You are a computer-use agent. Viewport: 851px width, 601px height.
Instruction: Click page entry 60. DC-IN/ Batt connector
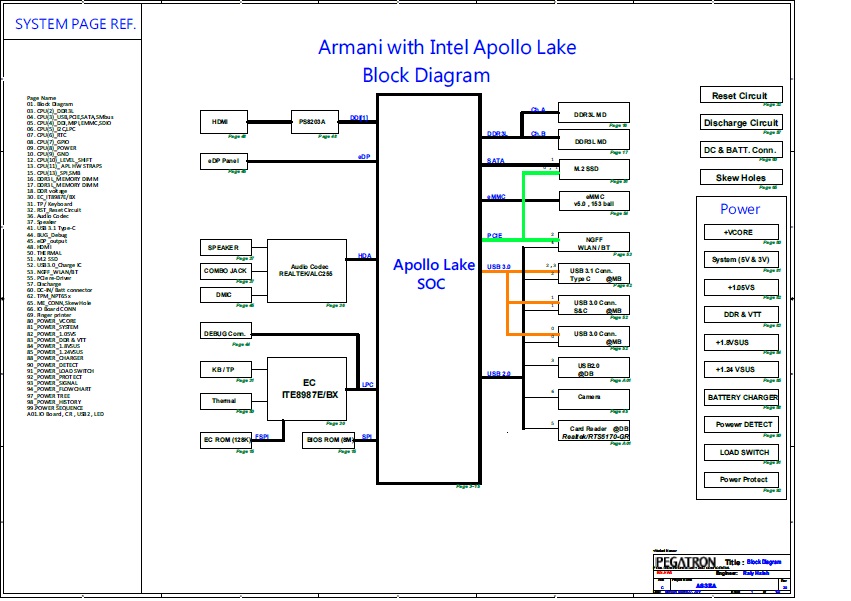[x=59, y=290]
